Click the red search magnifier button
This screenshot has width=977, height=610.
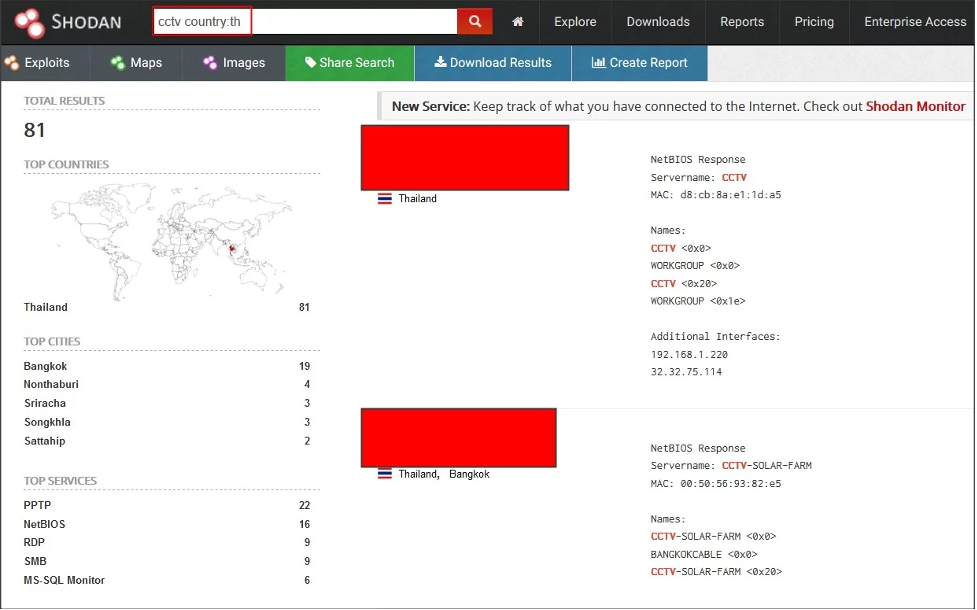point(475,21)
